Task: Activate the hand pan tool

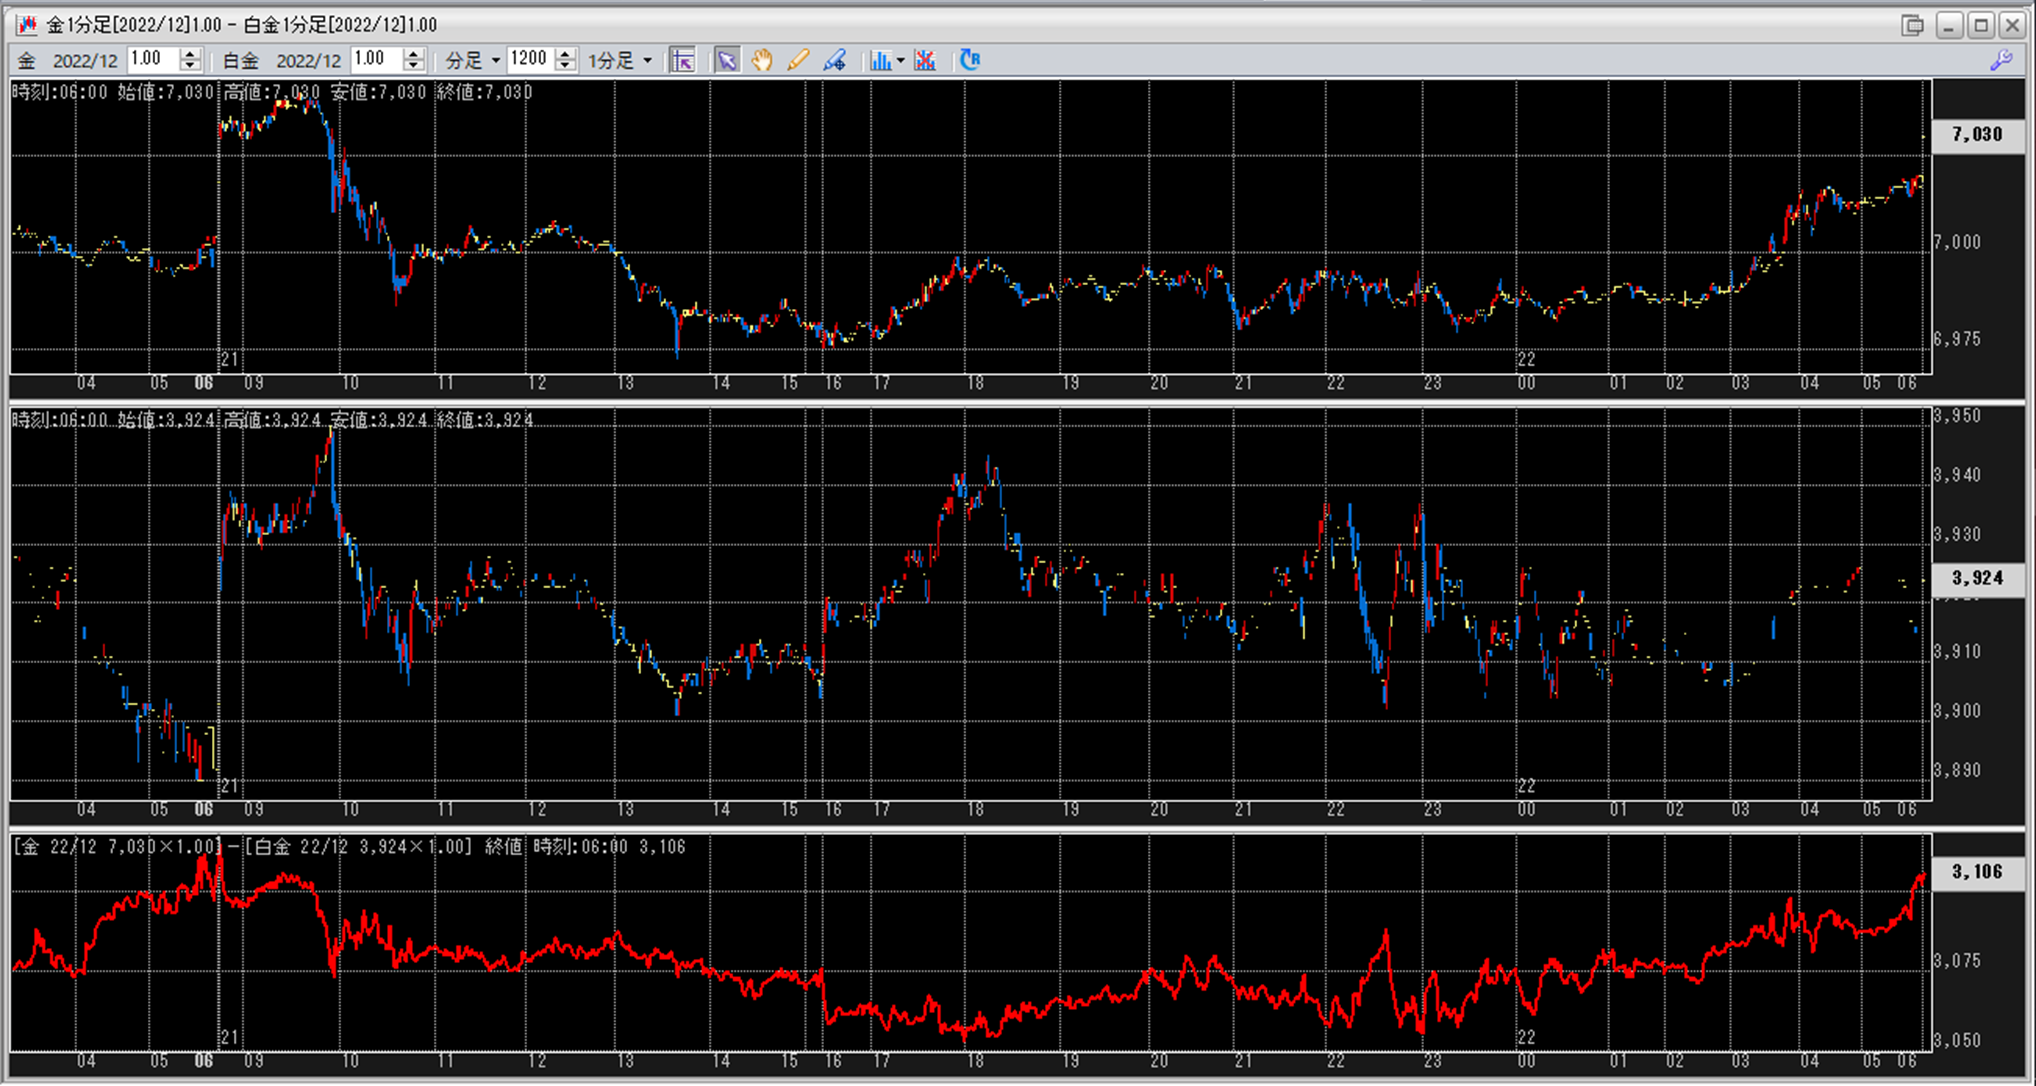Action: pos(762,60)
